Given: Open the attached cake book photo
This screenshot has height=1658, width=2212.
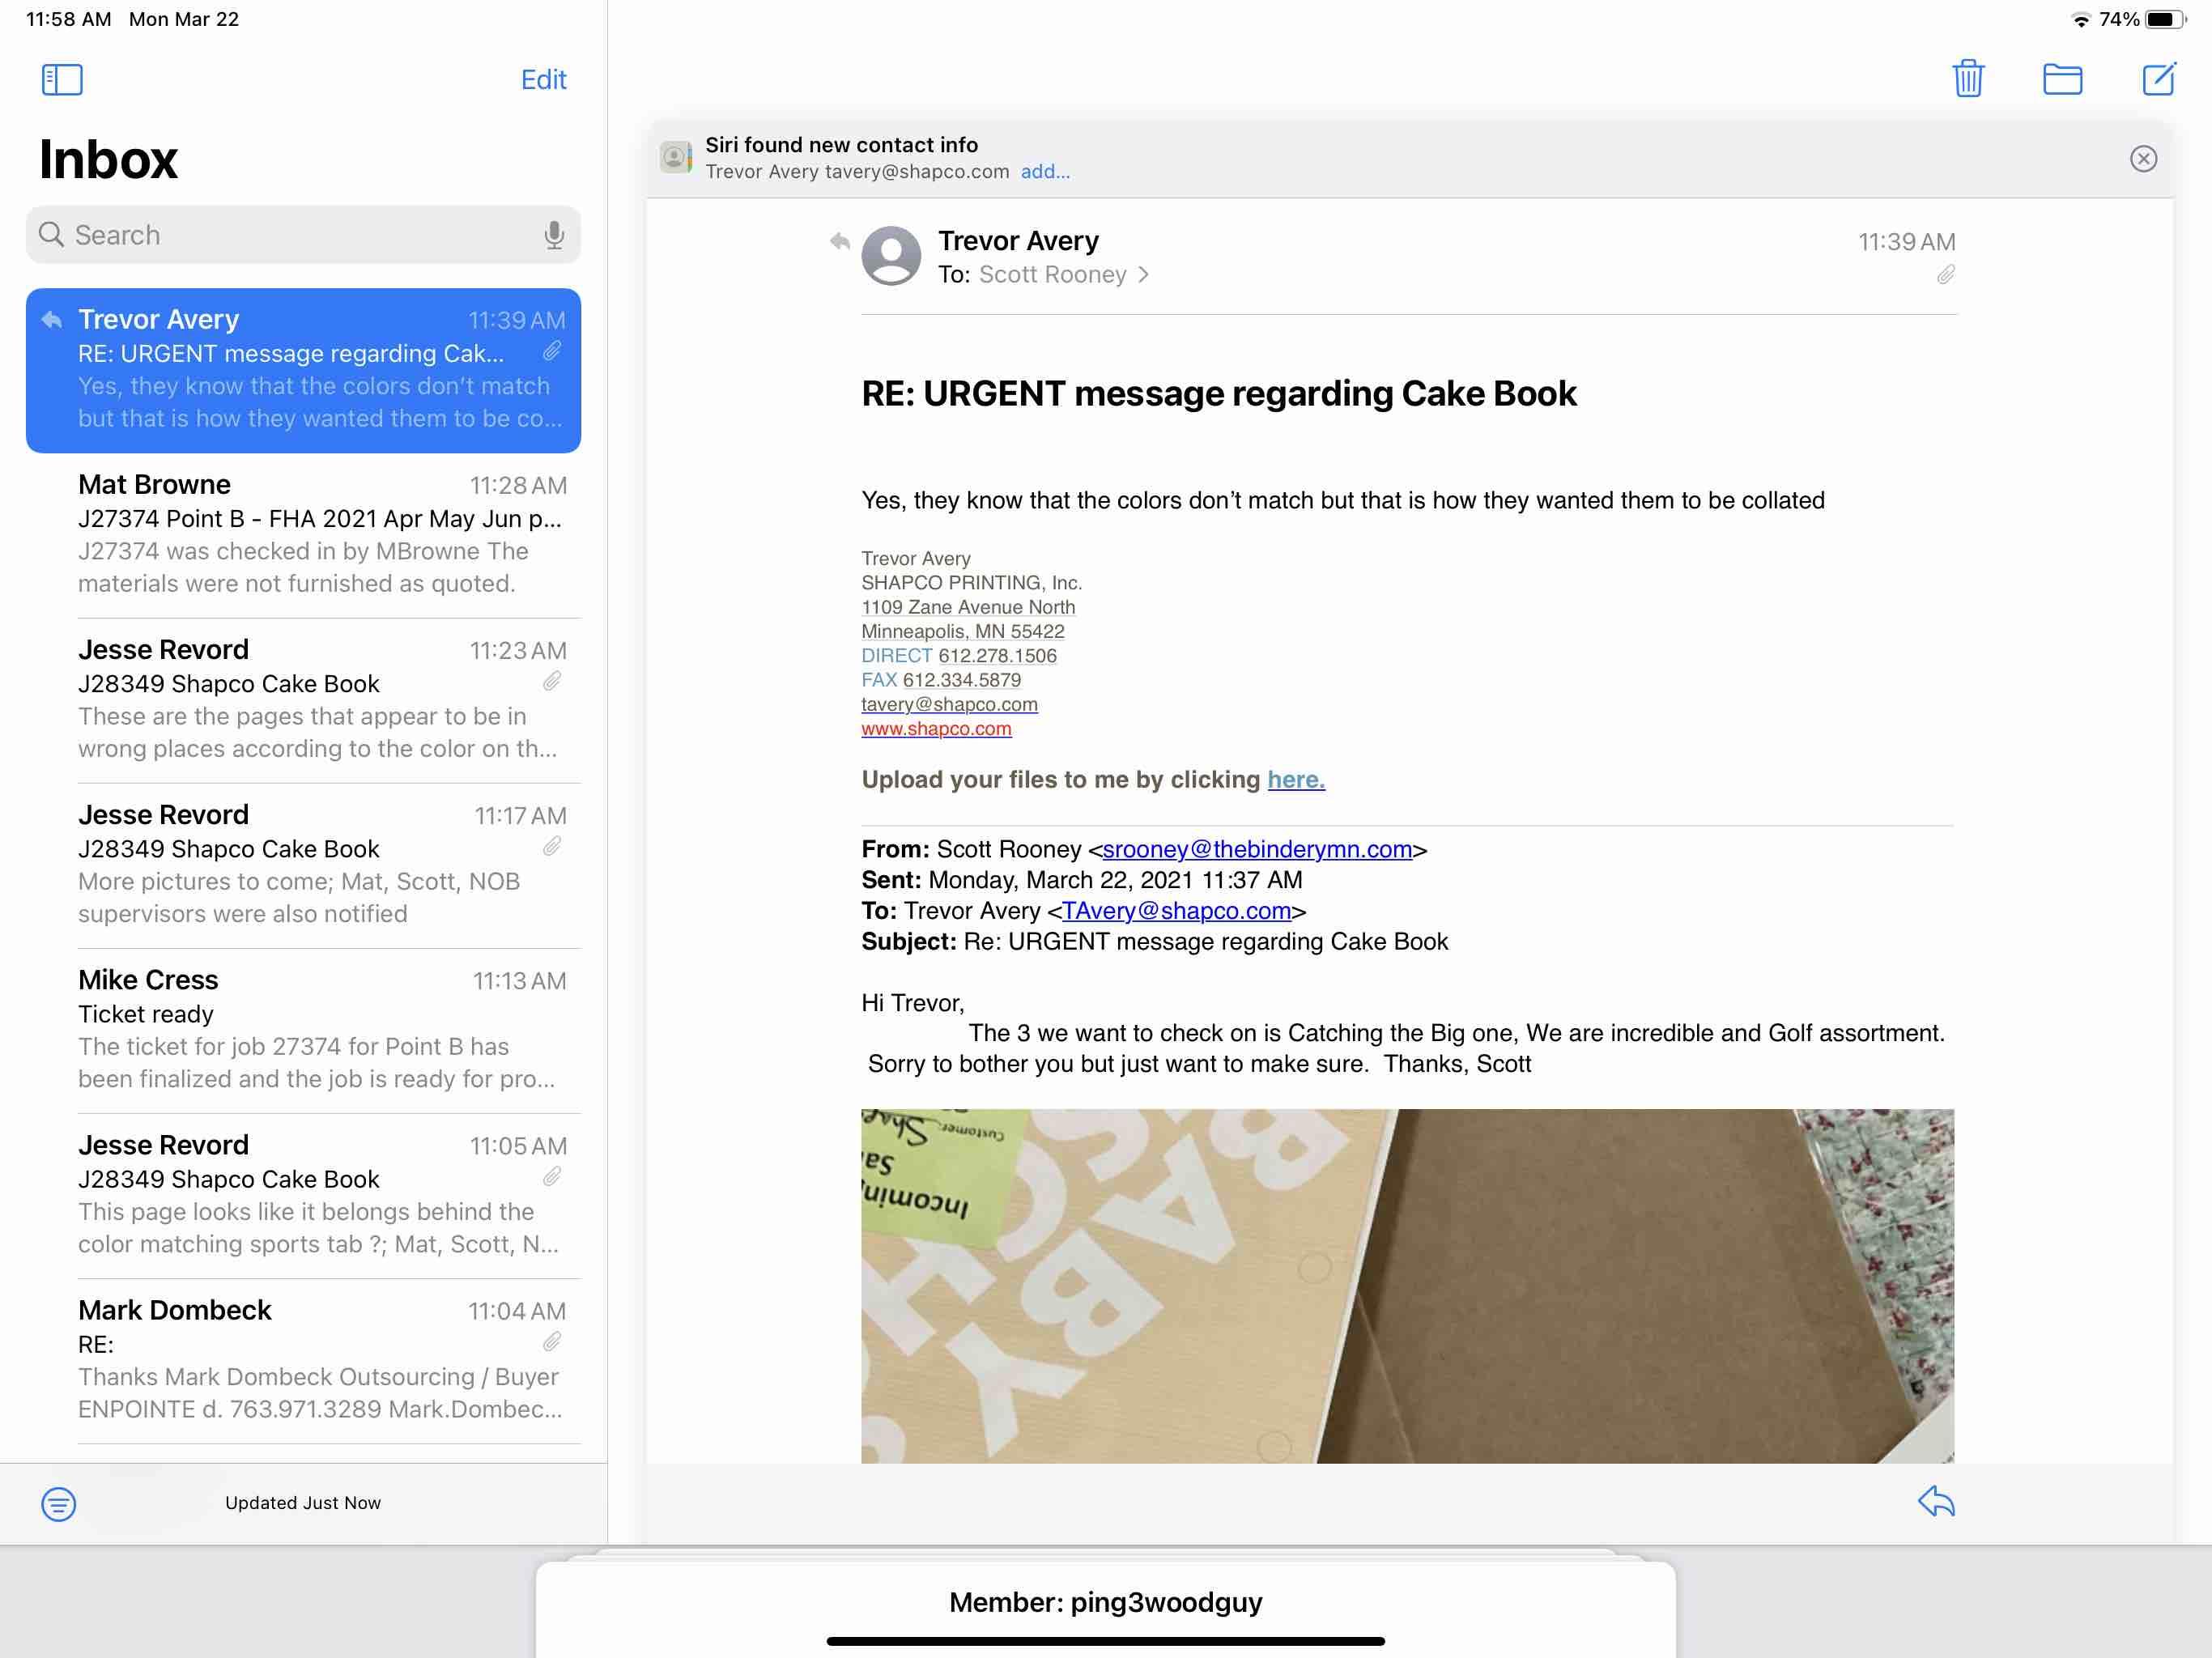Looking at the screenshot, I should coord(1407,1285).
